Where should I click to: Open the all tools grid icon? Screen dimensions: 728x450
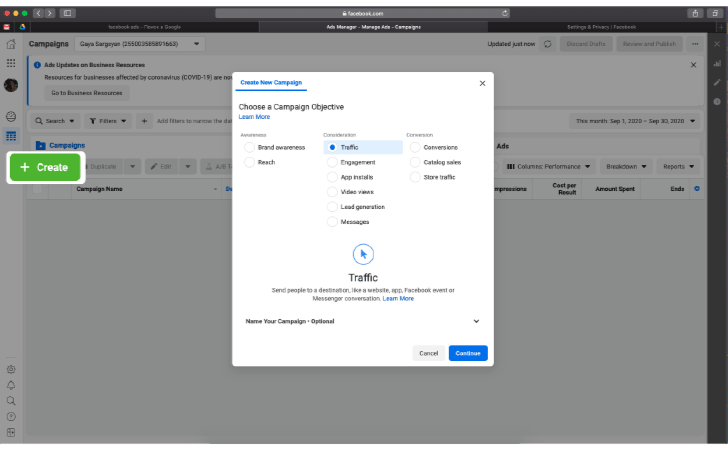[x=11, y=63]
